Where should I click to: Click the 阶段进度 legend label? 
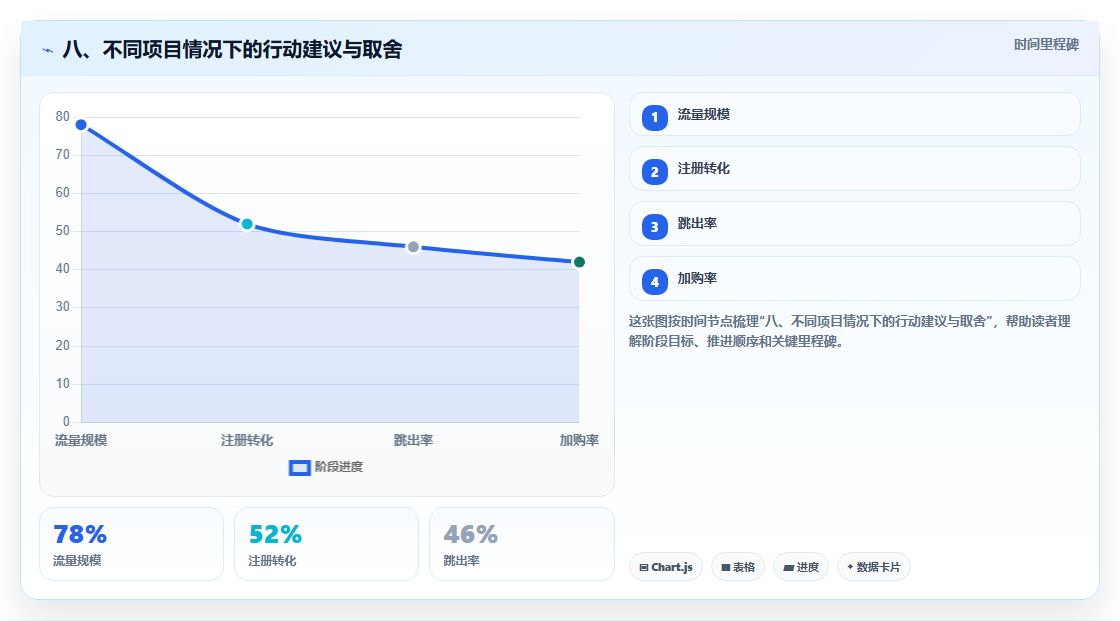click(x=339, y=467)
